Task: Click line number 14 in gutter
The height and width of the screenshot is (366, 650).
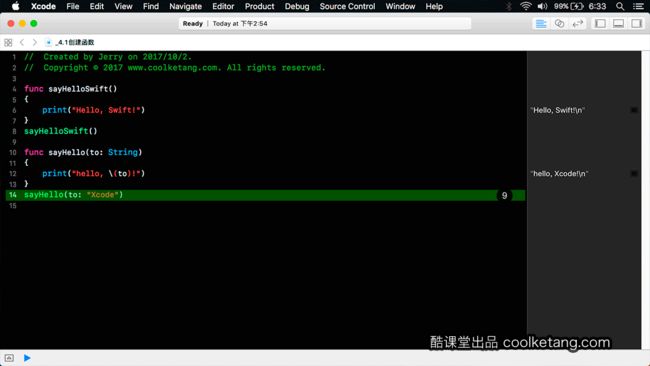Action: coord(13,195)
